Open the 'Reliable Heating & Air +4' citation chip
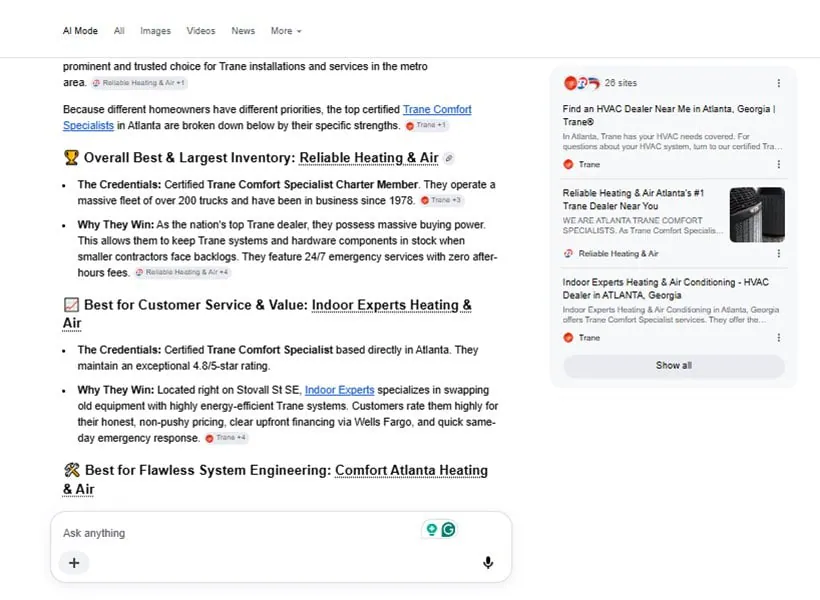The height and width of the screenshot is (600, 820). point(182,273)
